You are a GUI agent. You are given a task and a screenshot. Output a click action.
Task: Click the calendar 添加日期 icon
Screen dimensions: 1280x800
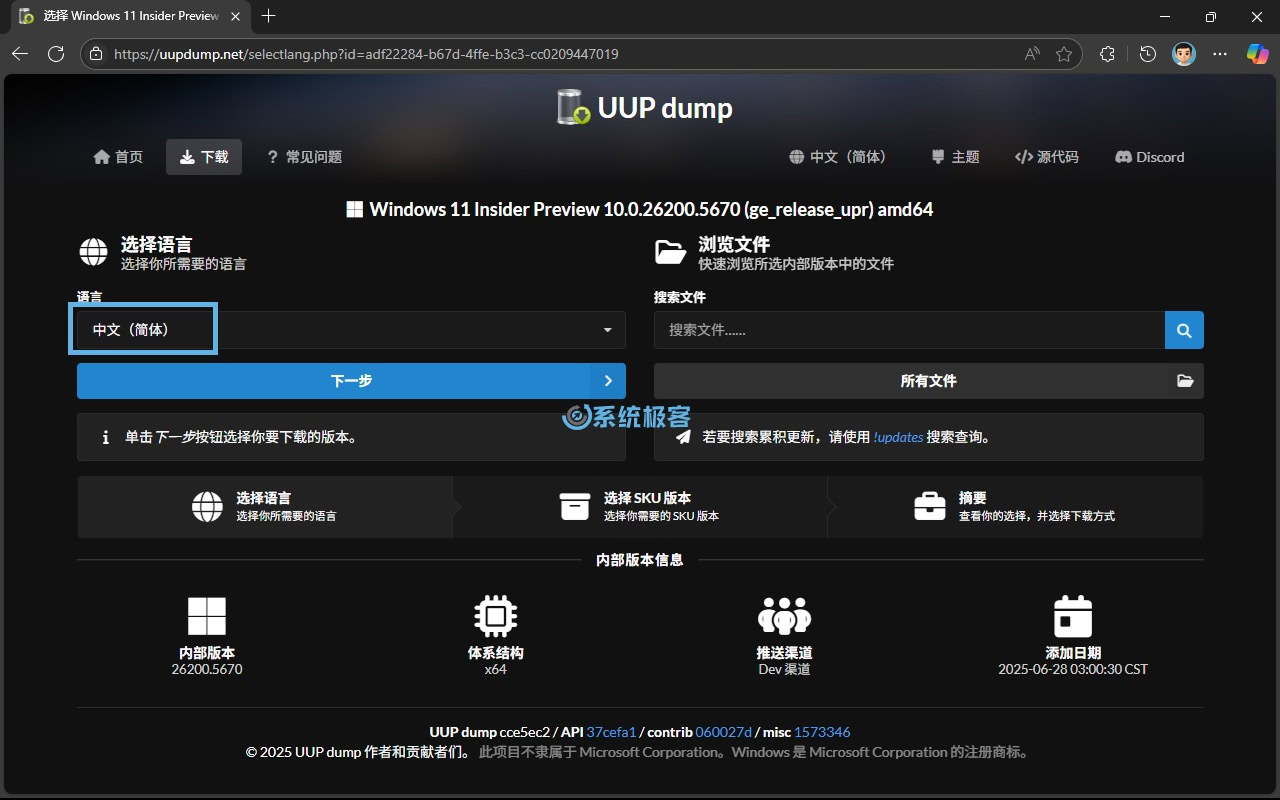click(x=1073, y=616)
